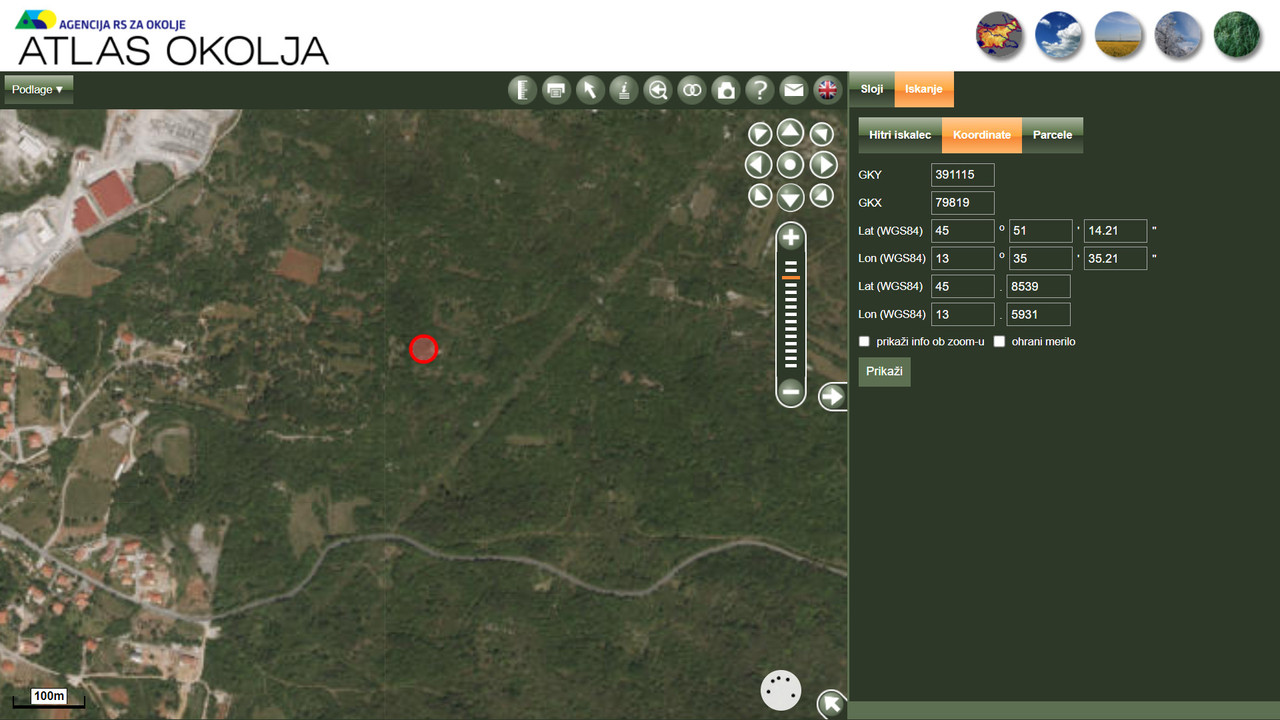This screenshot has width=1280, height=720.
Task: Switch to the Sloji tab
Action: coord(872,89)
